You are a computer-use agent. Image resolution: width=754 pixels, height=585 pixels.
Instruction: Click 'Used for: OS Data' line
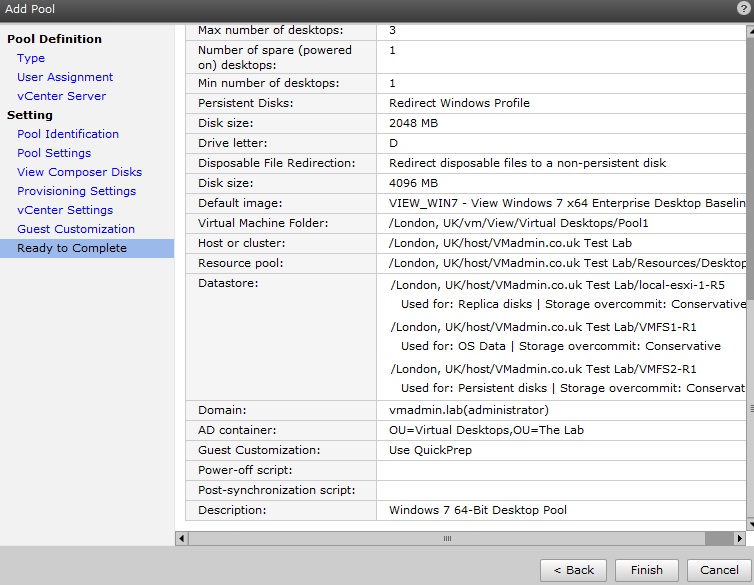(x=561, y=346)
